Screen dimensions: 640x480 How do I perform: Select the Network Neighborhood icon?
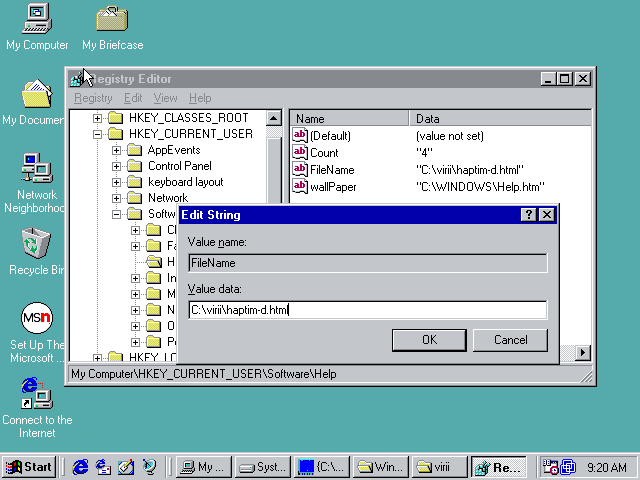click(x=37, y=168)
